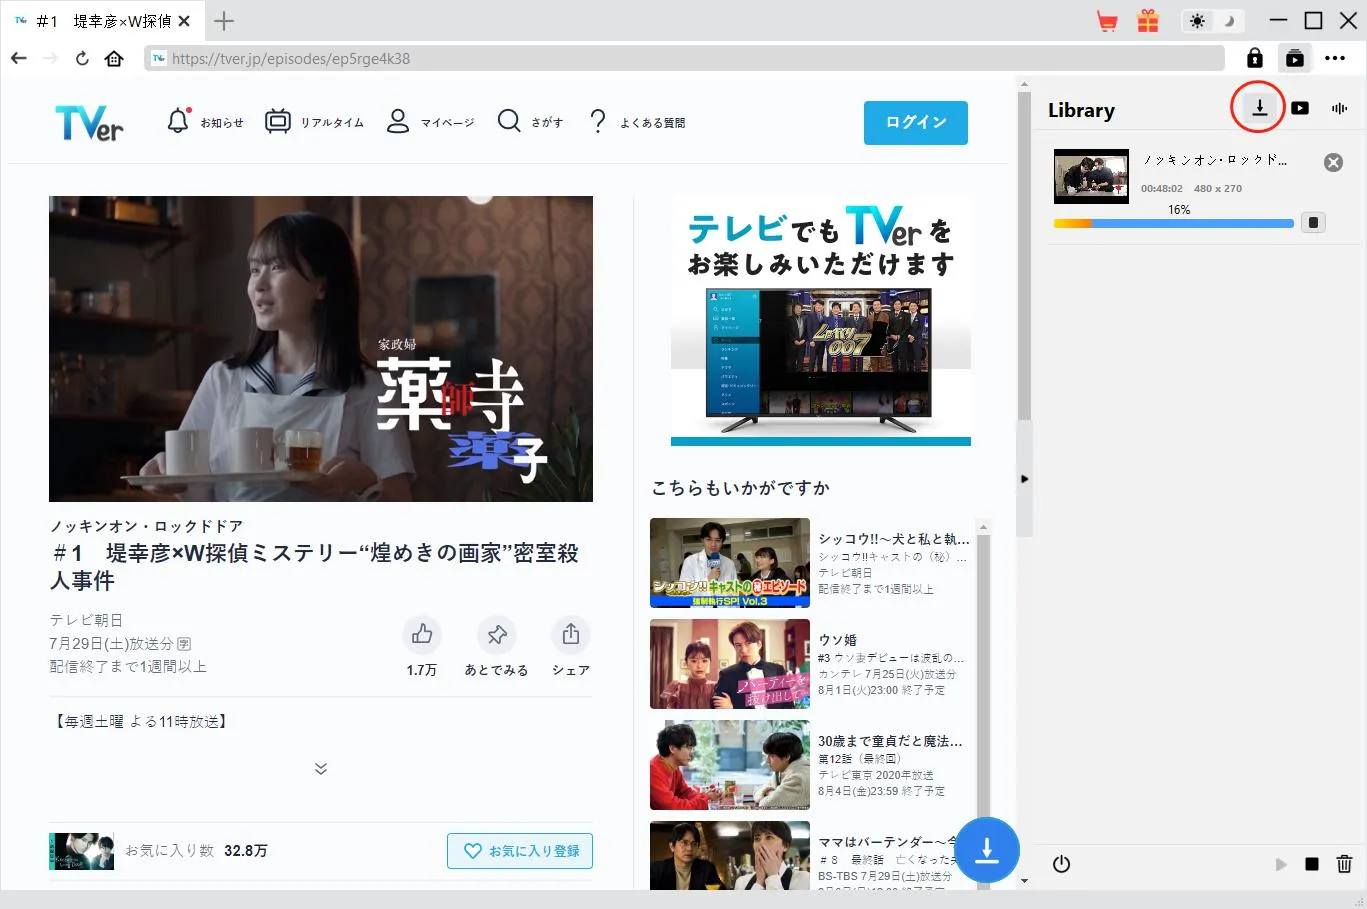Like the episode with thumbs-up button
The image size is (1367, 909).
[x=422, y=634]
